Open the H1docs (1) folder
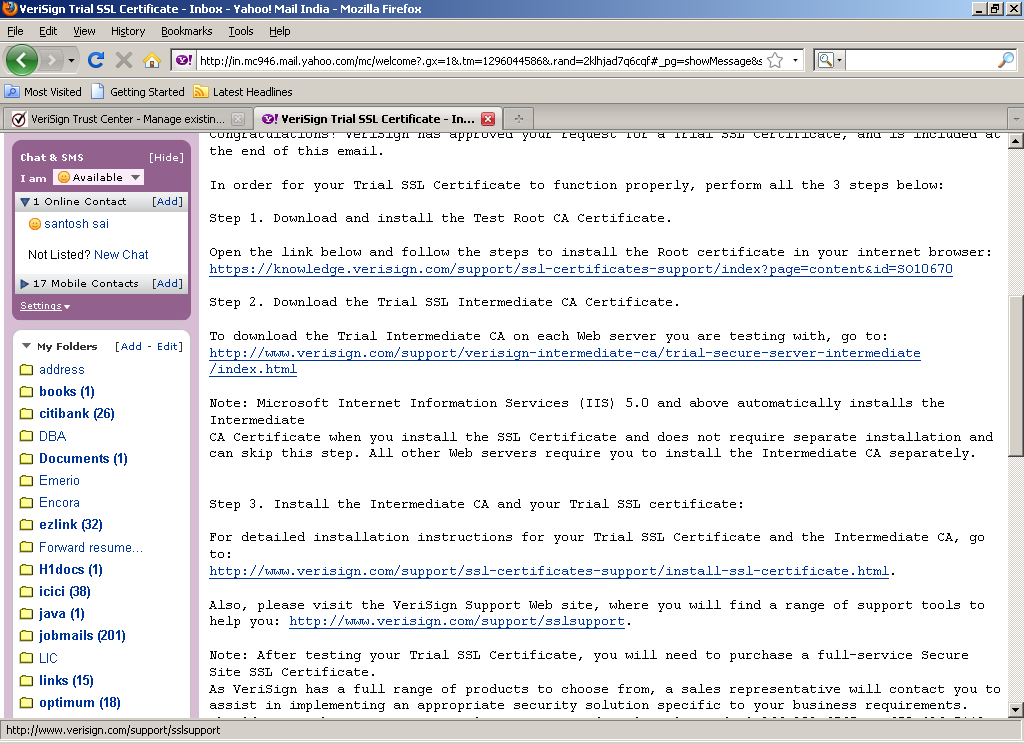Viewport: 1024px width, 744px height. point(71,570)
